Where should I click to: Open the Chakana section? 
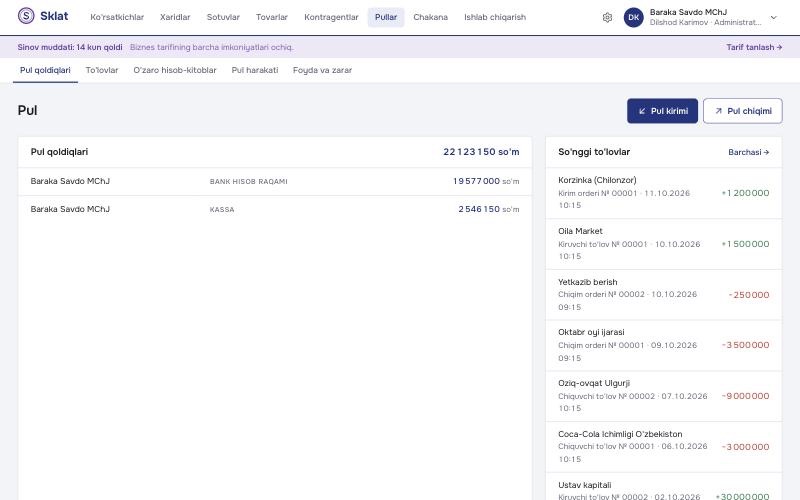tap(431, 17)
